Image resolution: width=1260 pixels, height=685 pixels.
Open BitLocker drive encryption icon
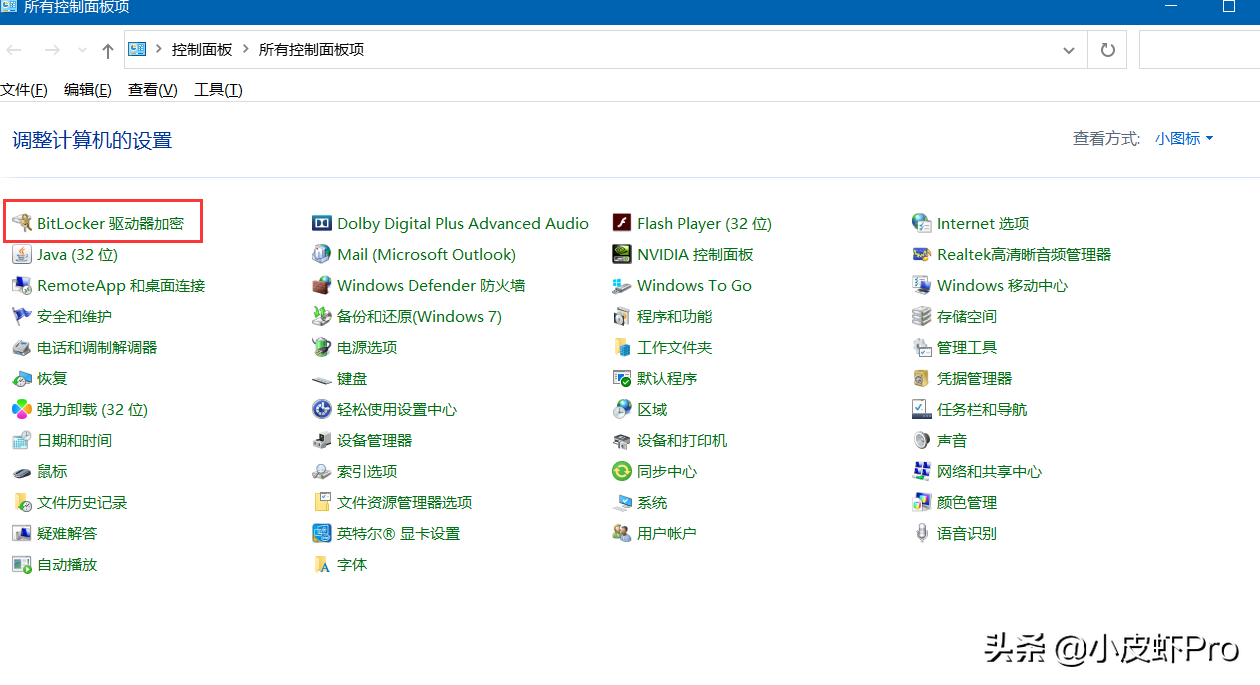22,223
